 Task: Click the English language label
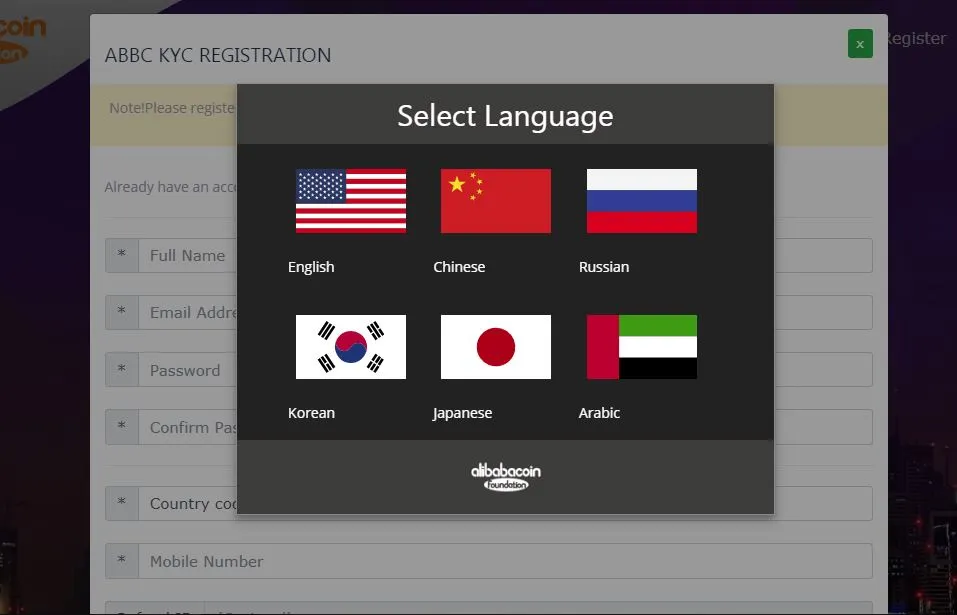pyautogui.click(x=311, y=267)
